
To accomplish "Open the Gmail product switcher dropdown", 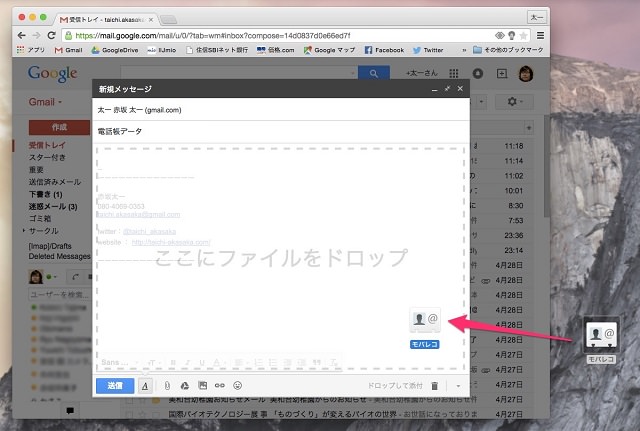I will pyautogui.click(x=45, y=102).
